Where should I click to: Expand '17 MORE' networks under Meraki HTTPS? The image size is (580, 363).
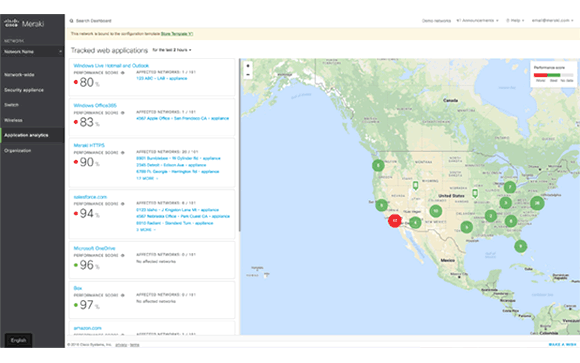point(147,178)
